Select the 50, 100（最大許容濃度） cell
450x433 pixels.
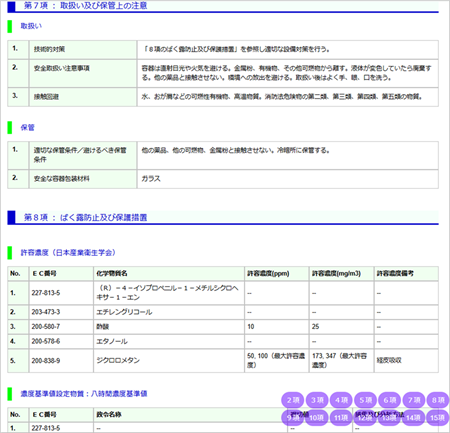pyautogui.click(x=276, y=360)
